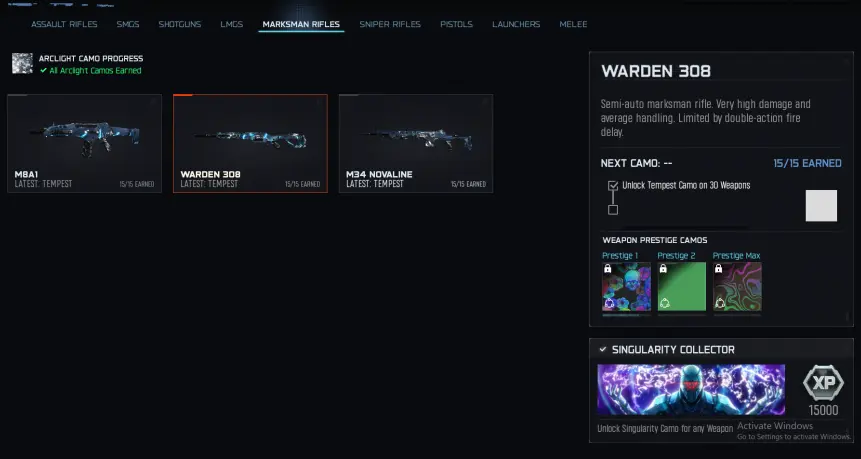Toggle the empty checkbox below Tempest challenge
This screenshot has width=861, height=459.
pyautogui.click(x=613, y=210)
